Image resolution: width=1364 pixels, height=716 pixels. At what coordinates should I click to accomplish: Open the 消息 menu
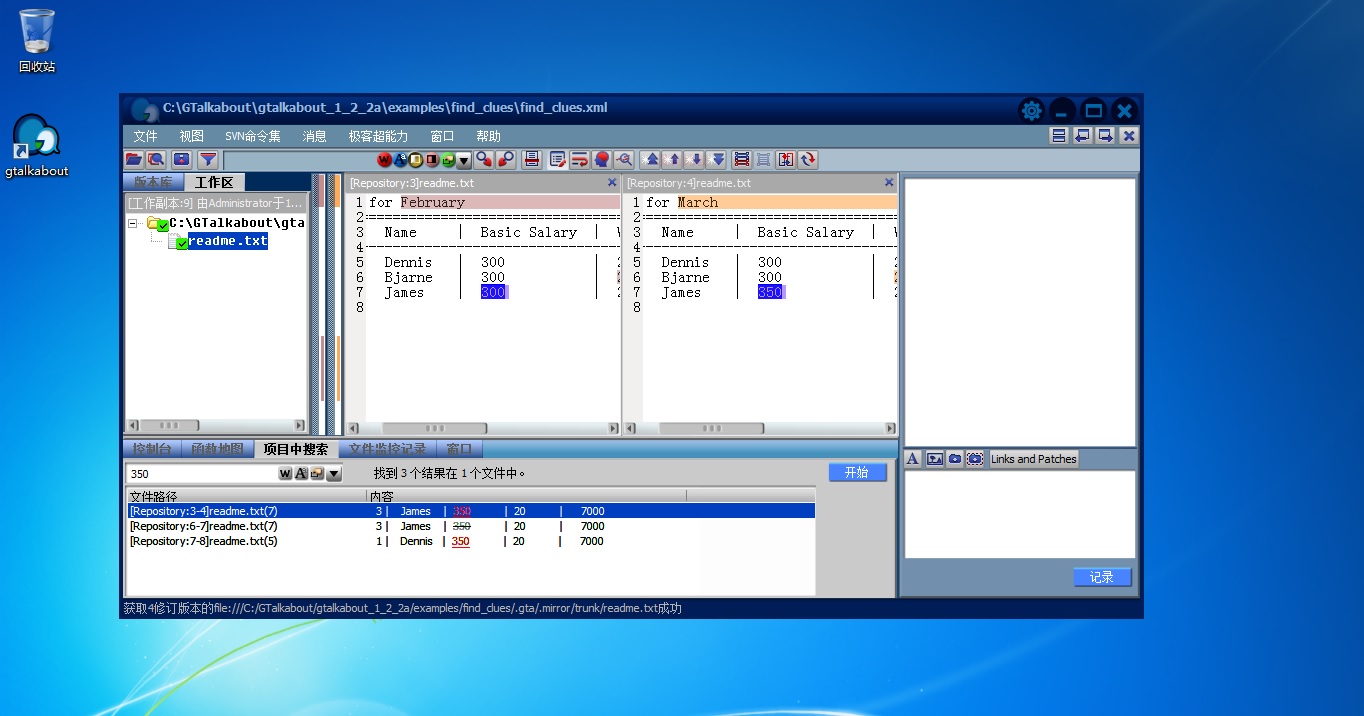[x=315, y=137]
